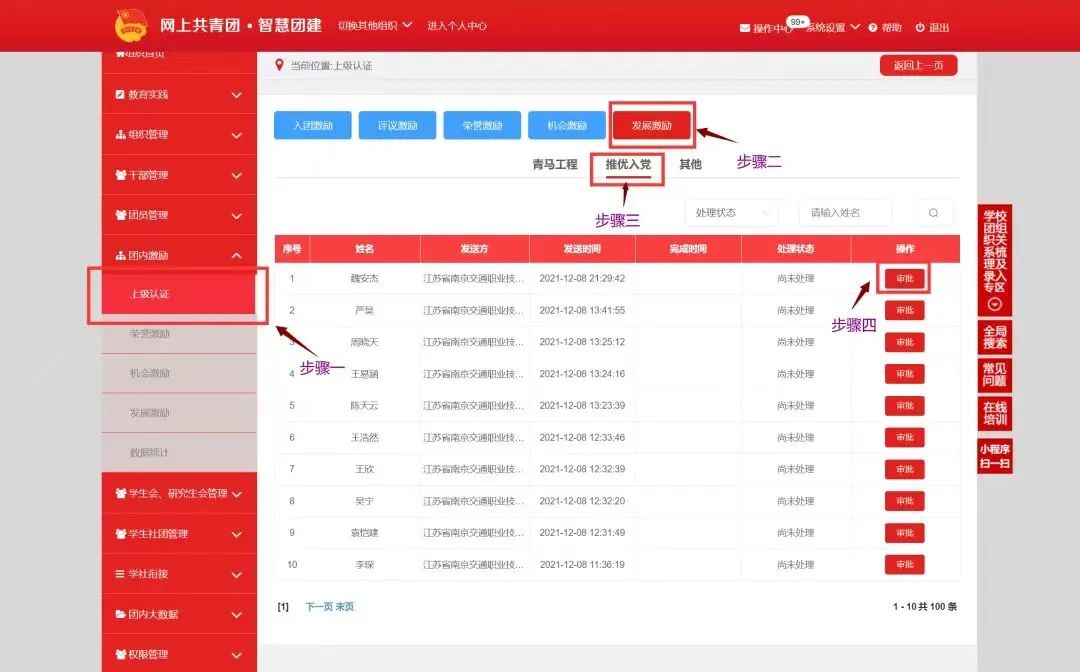This screenshot has height=672, width=1080.
Task: Expand the 组织管理 menu chevron
Action: pos(236,135)
